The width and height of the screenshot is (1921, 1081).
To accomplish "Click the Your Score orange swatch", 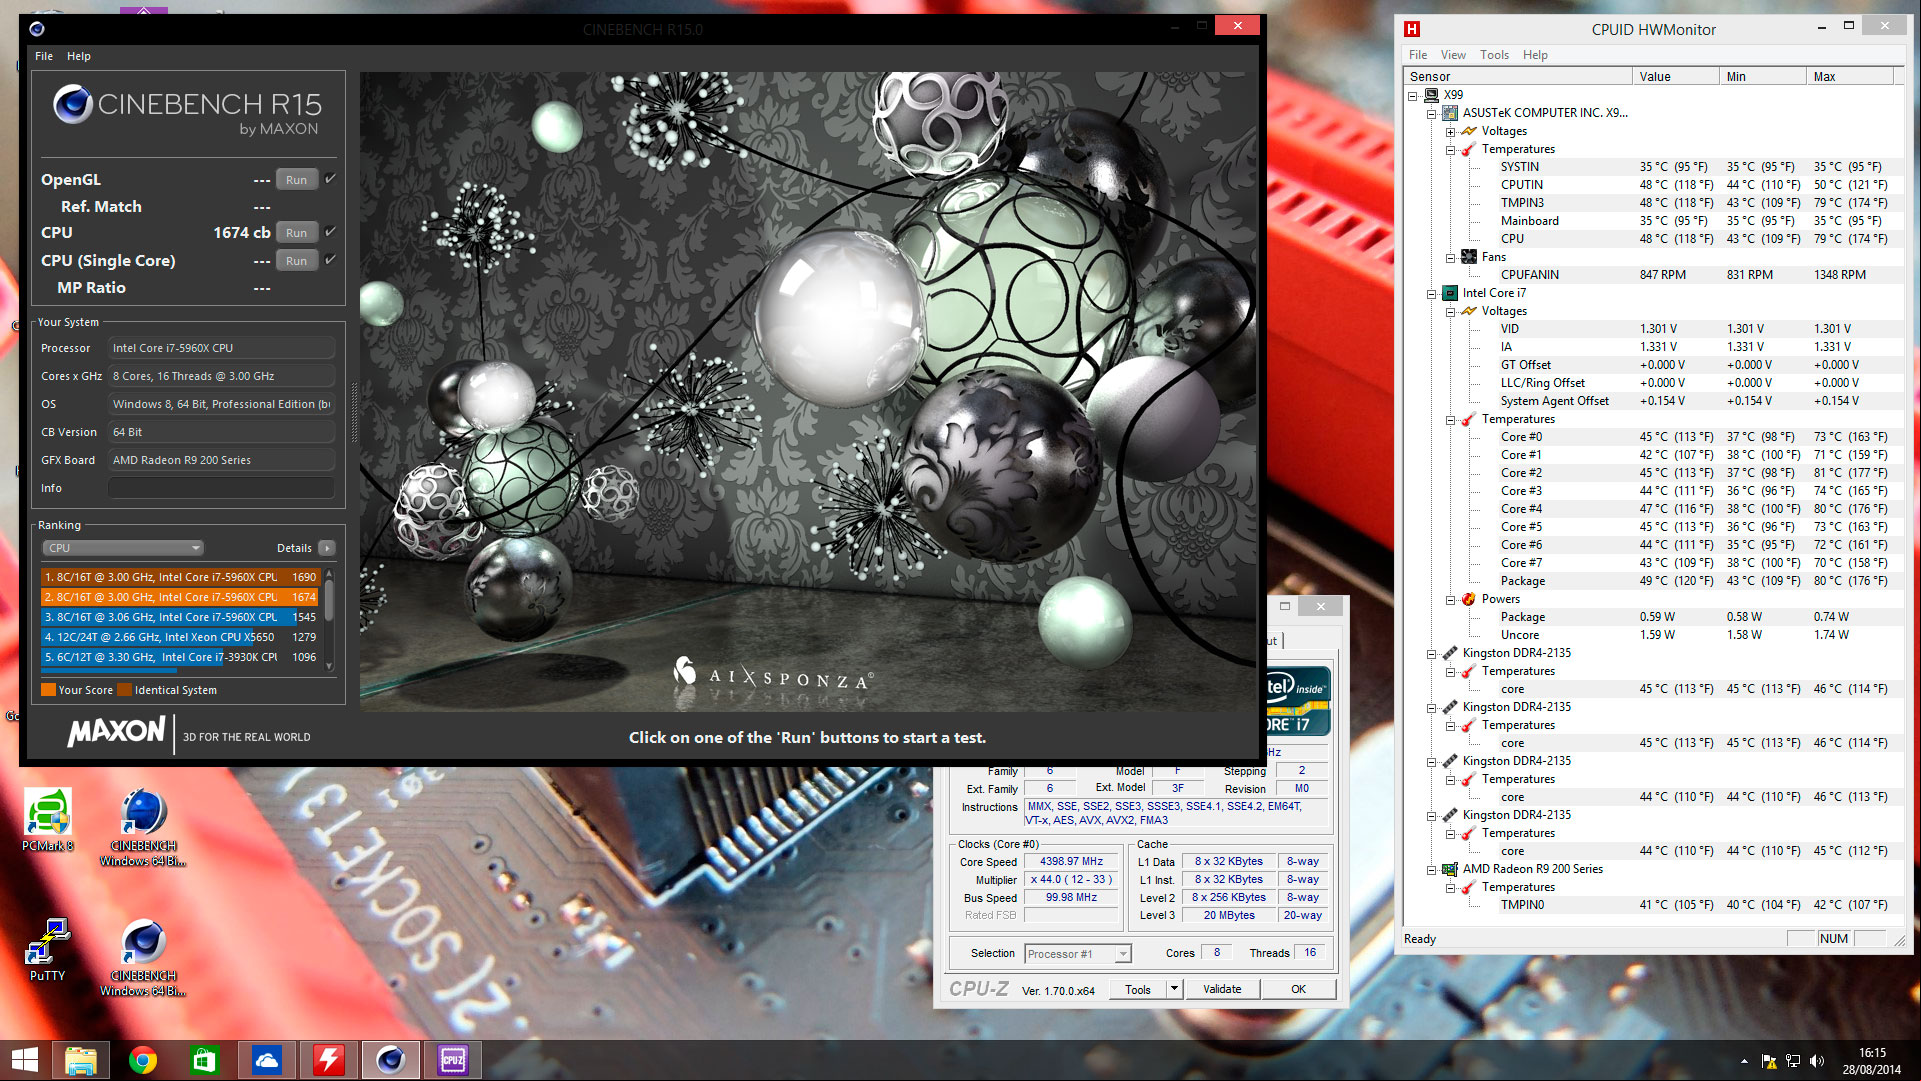I will 48,690.
